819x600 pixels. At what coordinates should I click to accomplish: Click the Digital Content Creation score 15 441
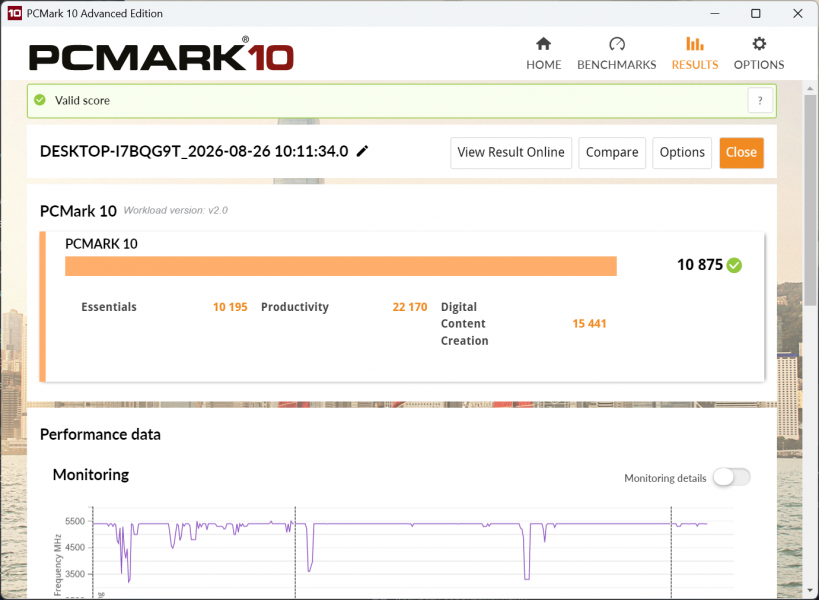589,324
